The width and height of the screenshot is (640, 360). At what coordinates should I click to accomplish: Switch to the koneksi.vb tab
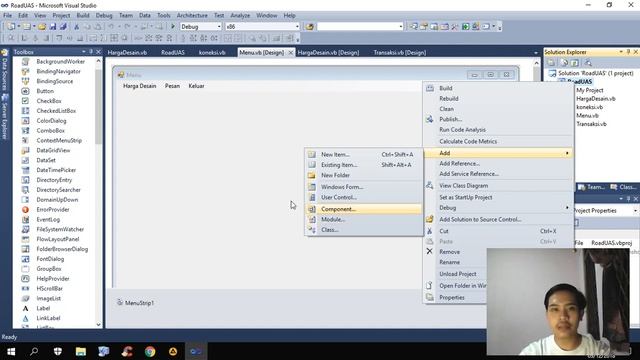[x=212, y=53]
